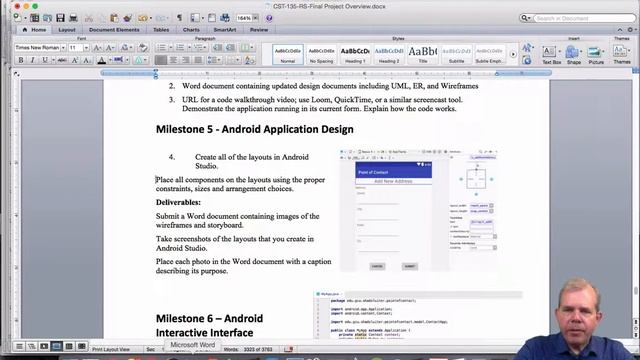Select the Format Painter paintbrush icon
This screenshot has width=640, height=360.
[x=128, y=18]
